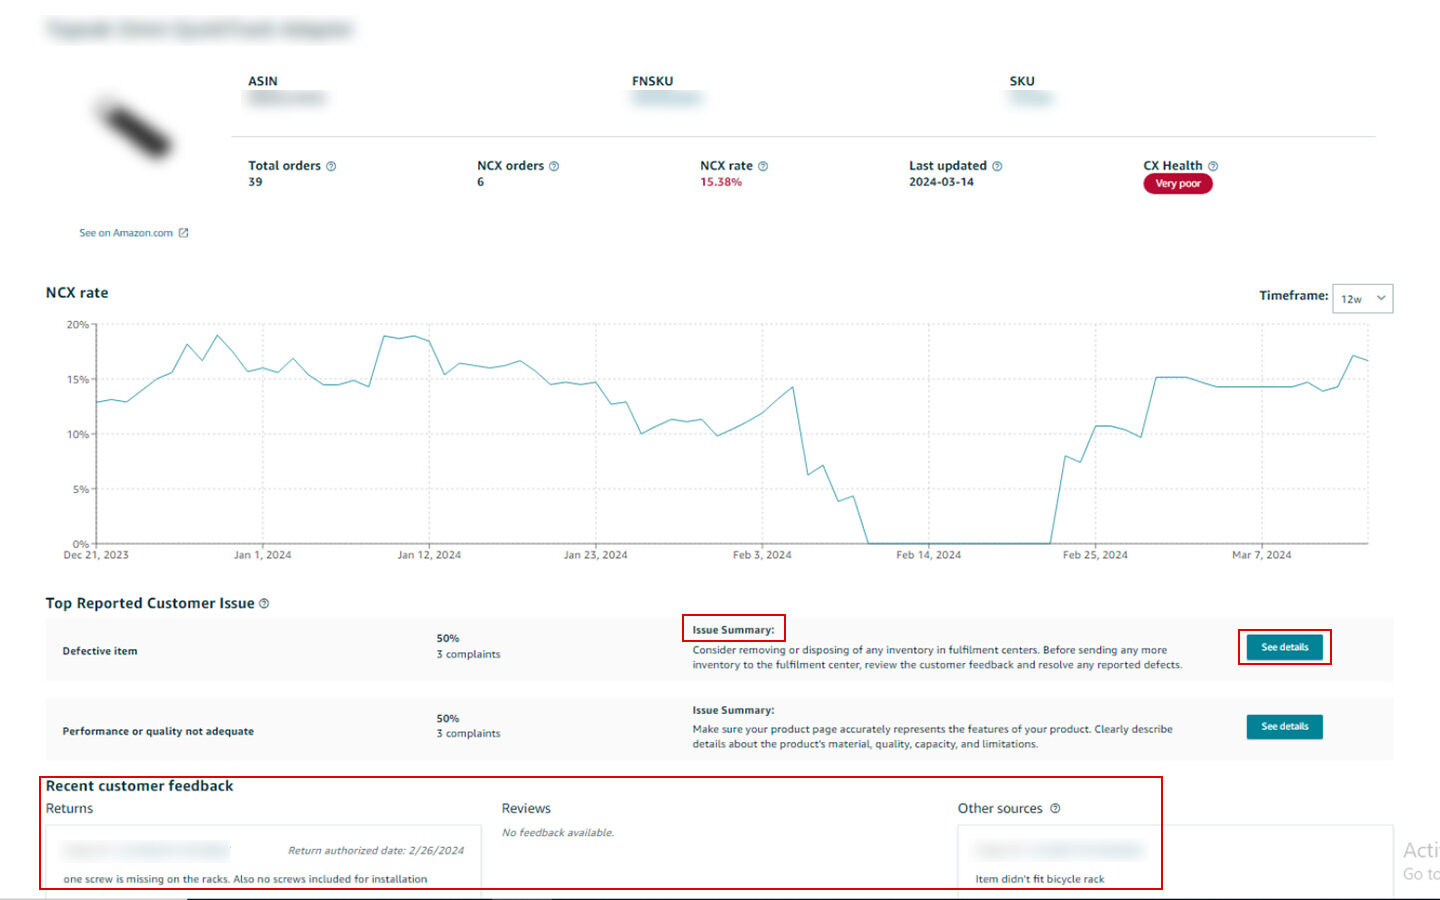The width and height of the screenshot is (1440, 900).
Task: Expand details for the Defective item issue
Action: click(1284, 647)
